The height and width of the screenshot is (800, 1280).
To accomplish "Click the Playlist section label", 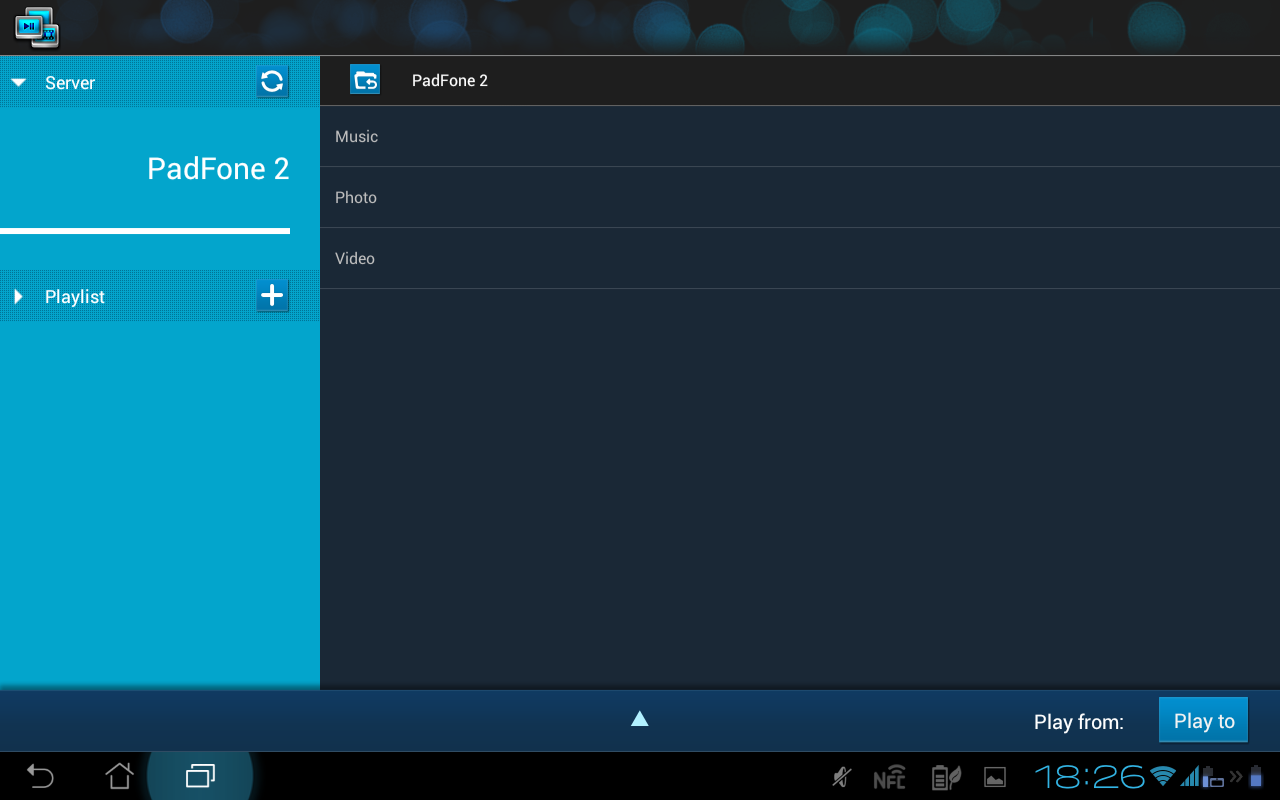I will 75,297.
